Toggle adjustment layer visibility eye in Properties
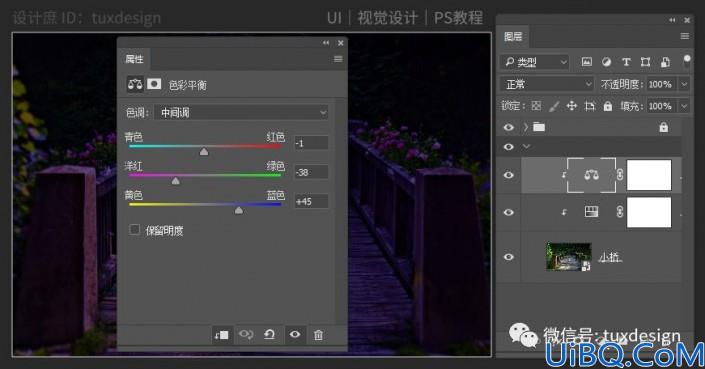 point(295,334)
